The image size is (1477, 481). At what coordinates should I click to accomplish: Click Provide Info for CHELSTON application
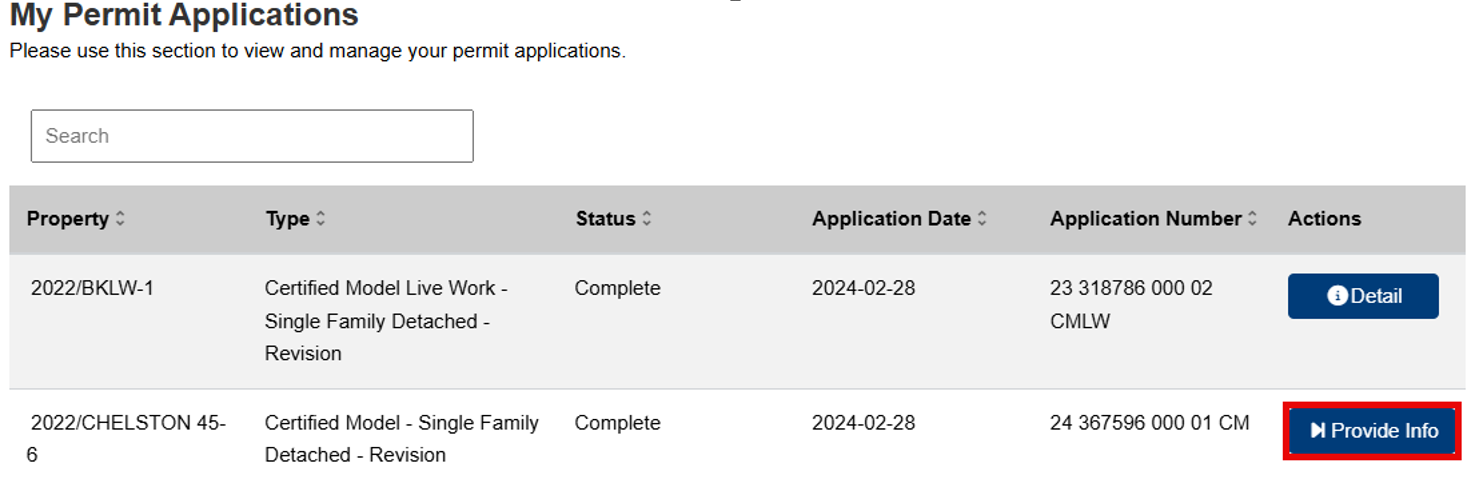click(1374, 431)
